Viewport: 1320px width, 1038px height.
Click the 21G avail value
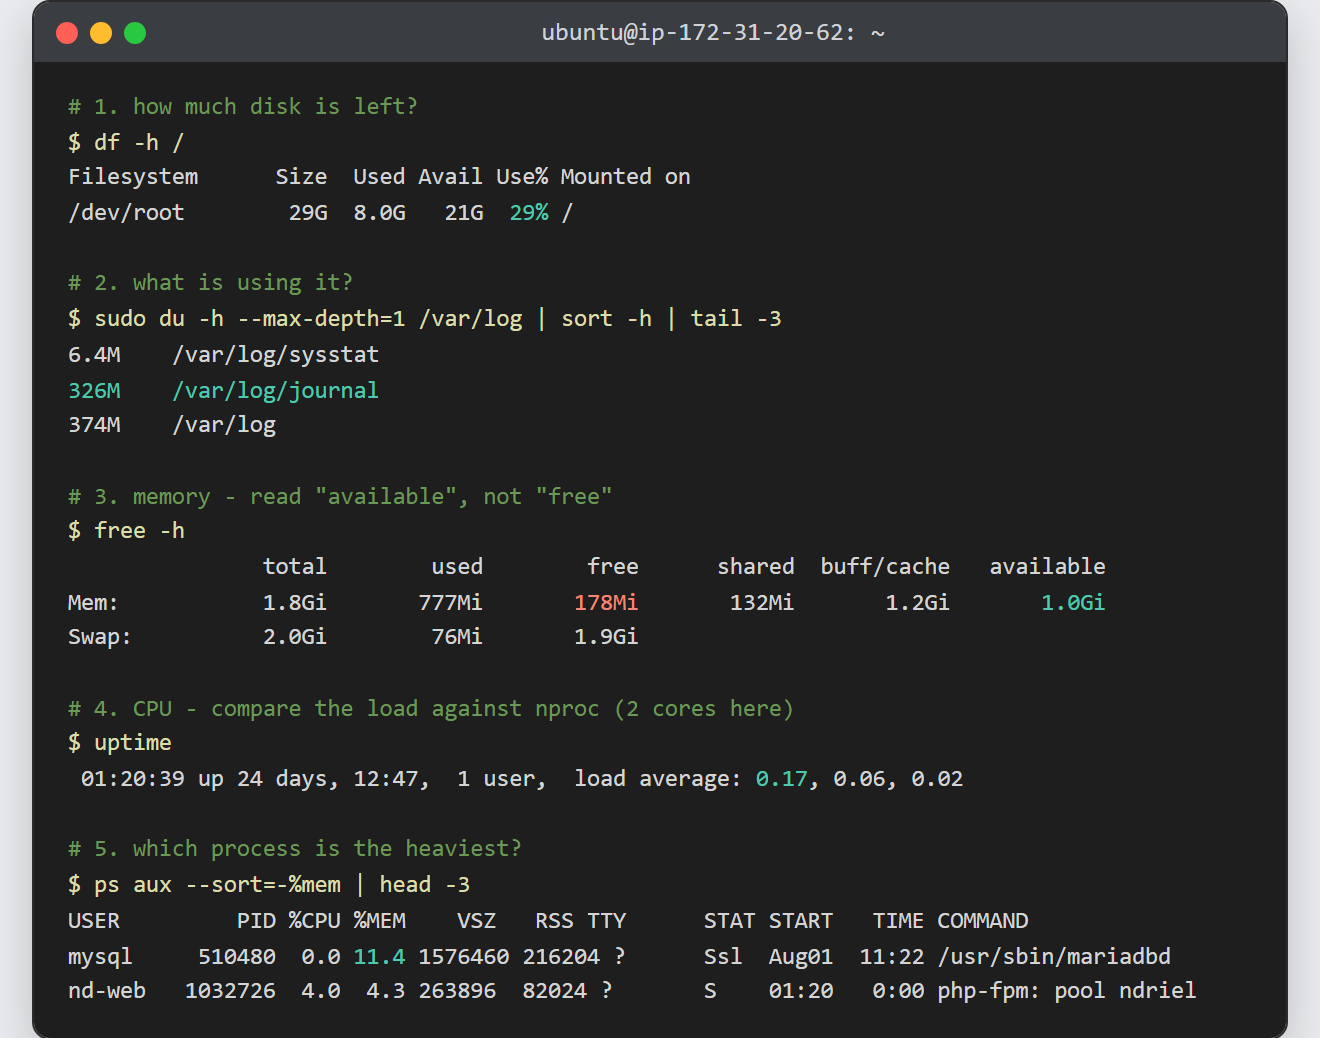[x=464, y=213]
